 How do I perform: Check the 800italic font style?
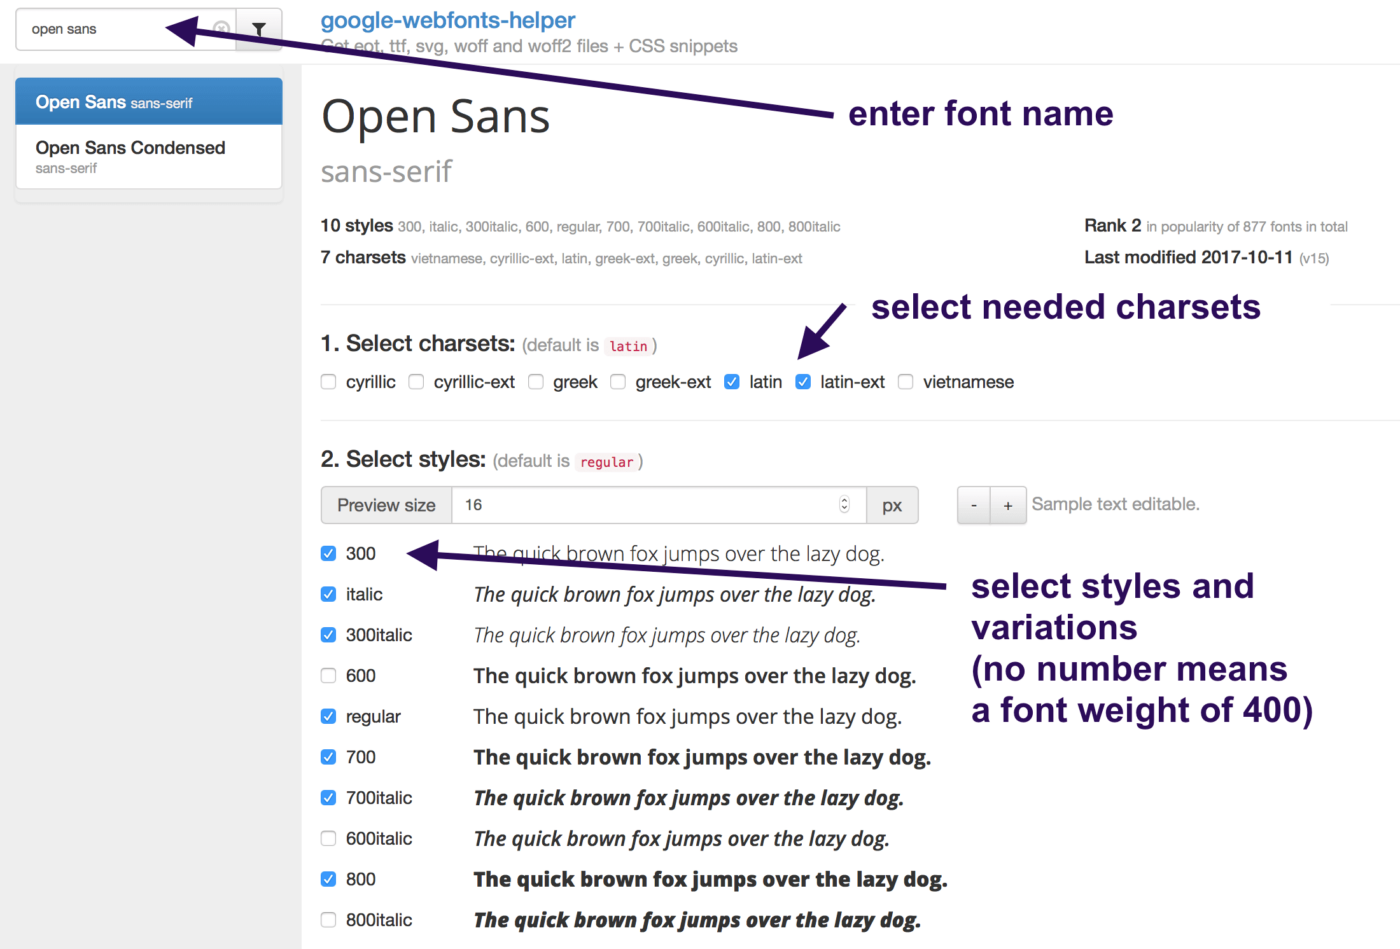click(329, 919)
